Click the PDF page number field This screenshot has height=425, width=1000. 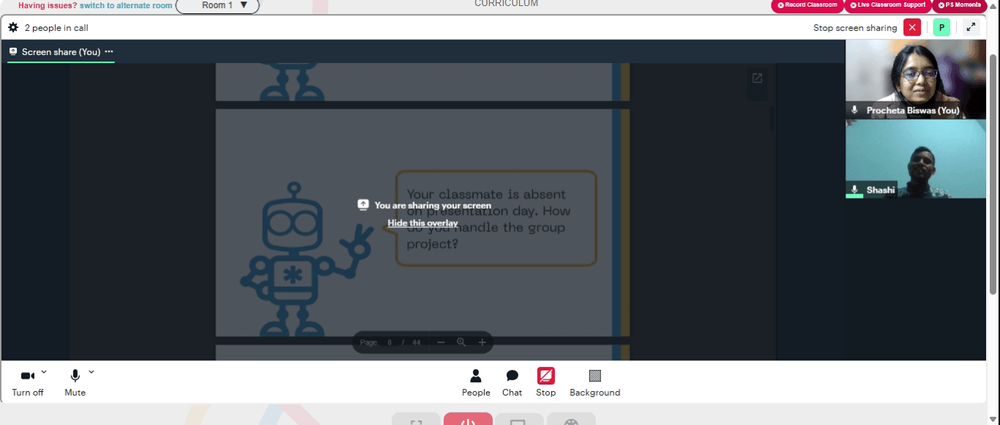pyautogui.click(x=390, y=343)
